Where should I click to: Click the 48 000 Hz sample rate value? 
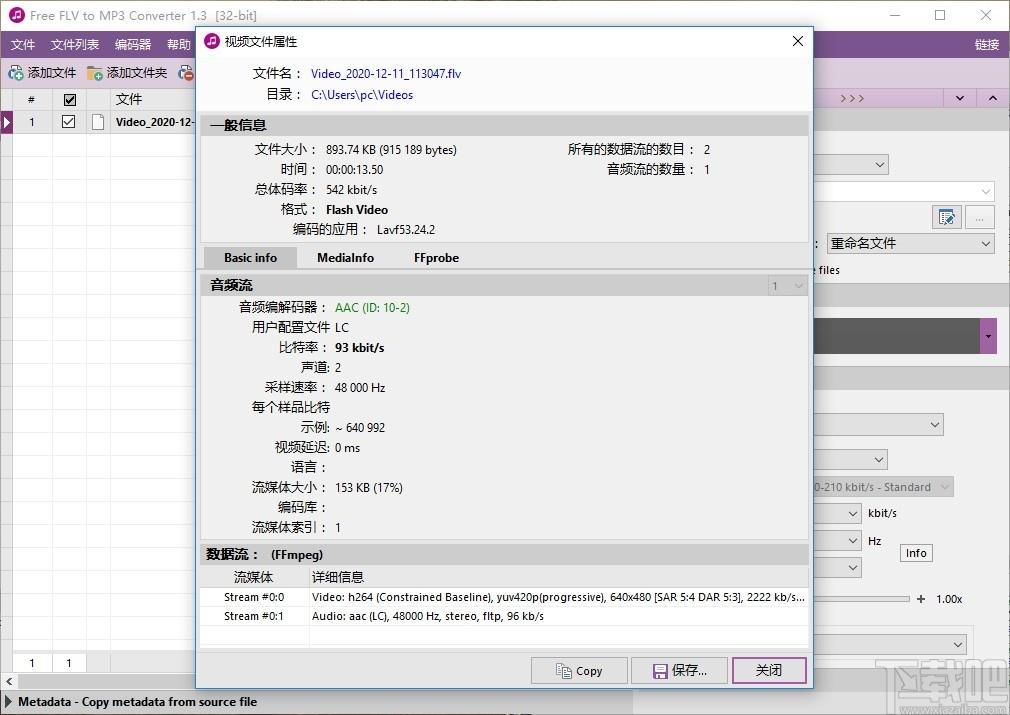click(x=360, y=388)
